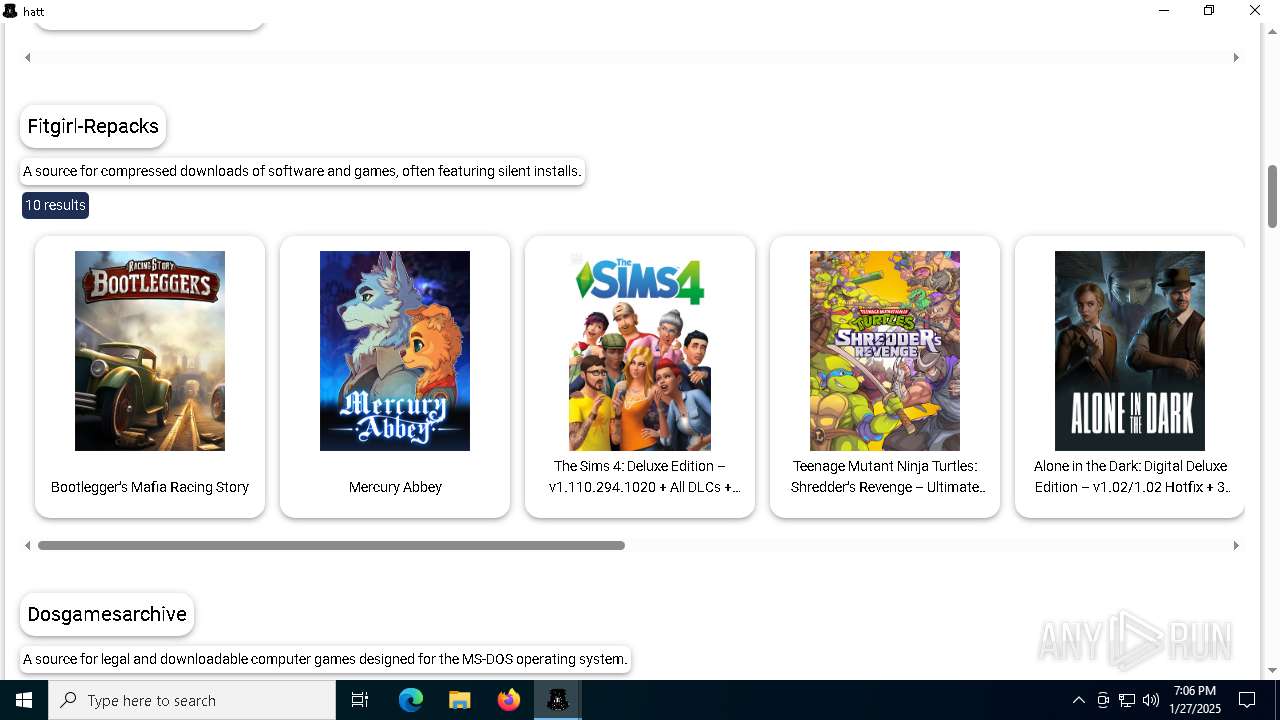The height and width of the screenshot is (720, 1280).
Task: Open The Sims 4 cover image
Action: 640,351
